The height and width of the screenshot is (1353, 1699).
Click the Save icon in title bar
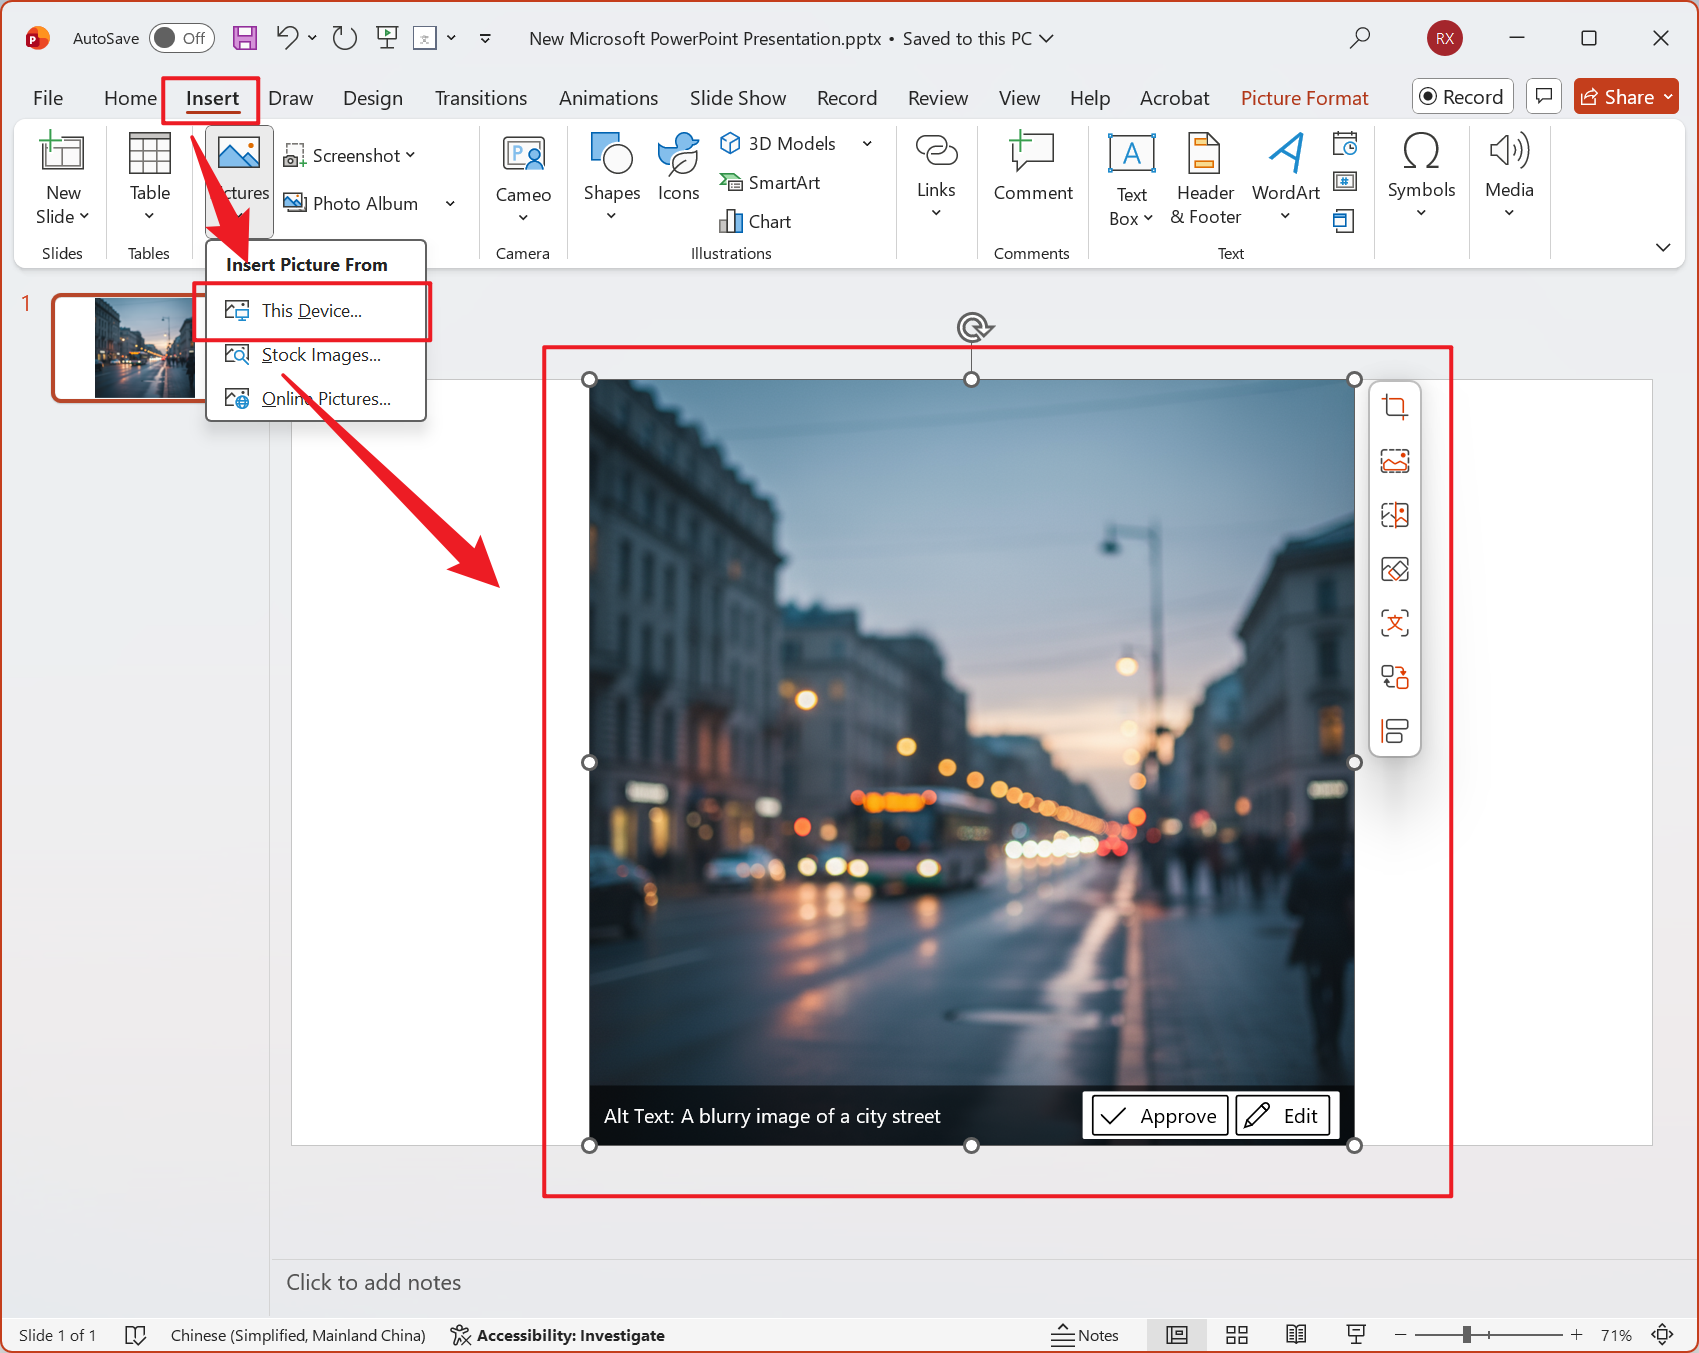coord(245,38)
